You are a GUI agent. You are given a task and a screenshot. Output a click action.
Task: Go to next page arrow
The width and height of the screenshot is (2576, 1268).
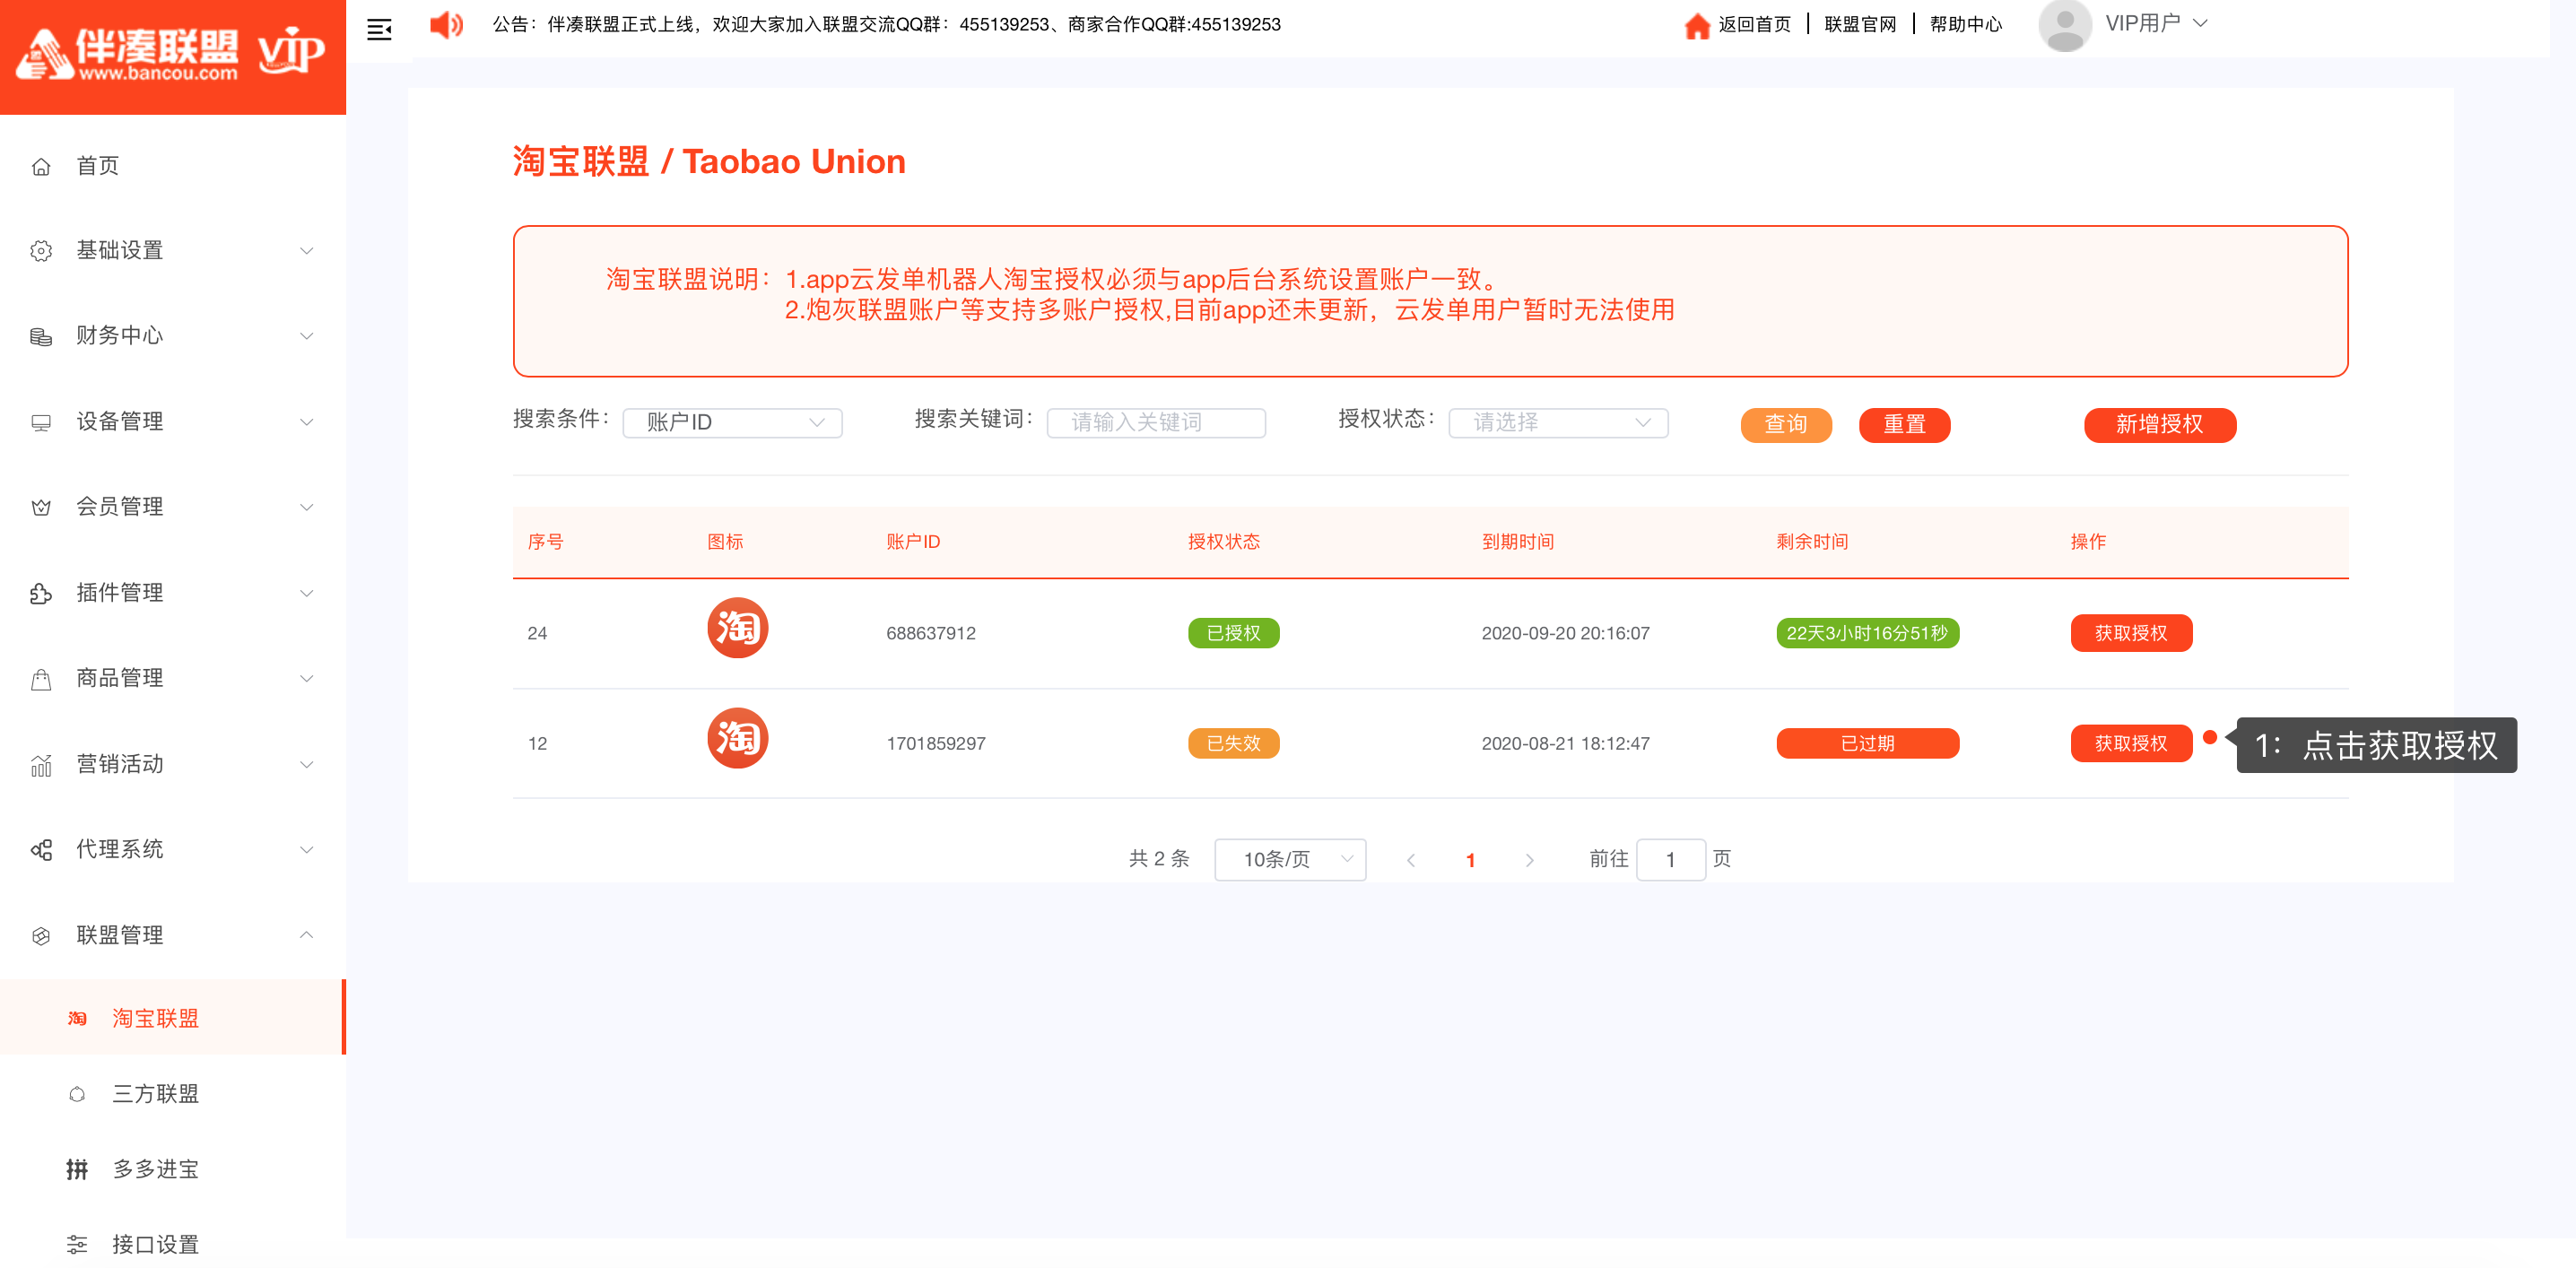[x=1529, y=860]
